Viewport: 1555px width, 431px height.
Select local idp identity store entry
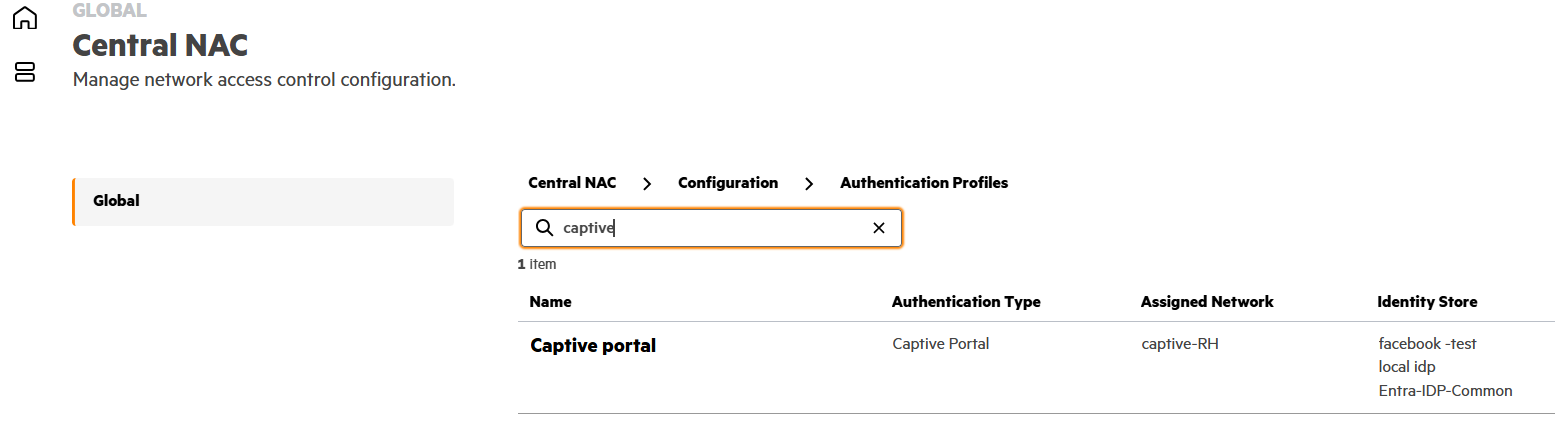pos(1407,367)
